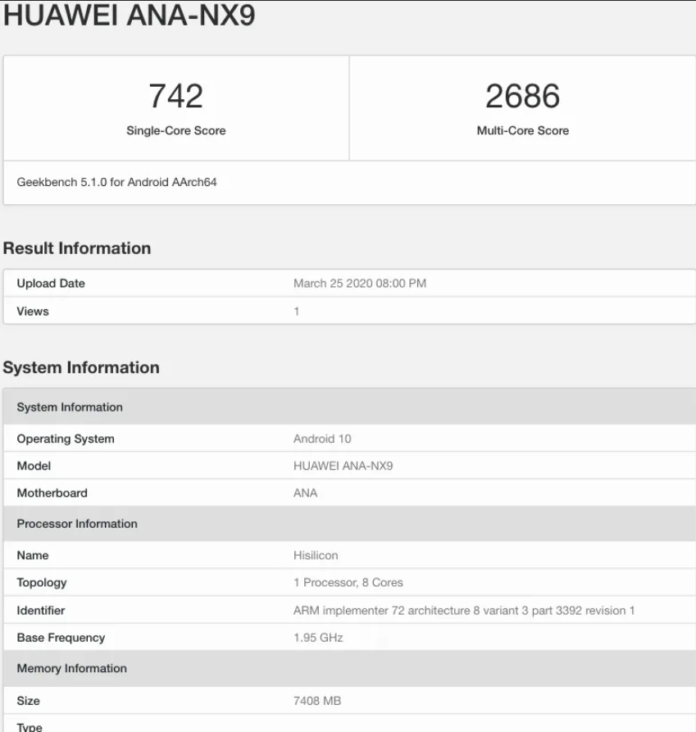This screenshot has height=732, width=696.
Task: Click the 1.95 GHz base frequency value
Action: (319, 638)
